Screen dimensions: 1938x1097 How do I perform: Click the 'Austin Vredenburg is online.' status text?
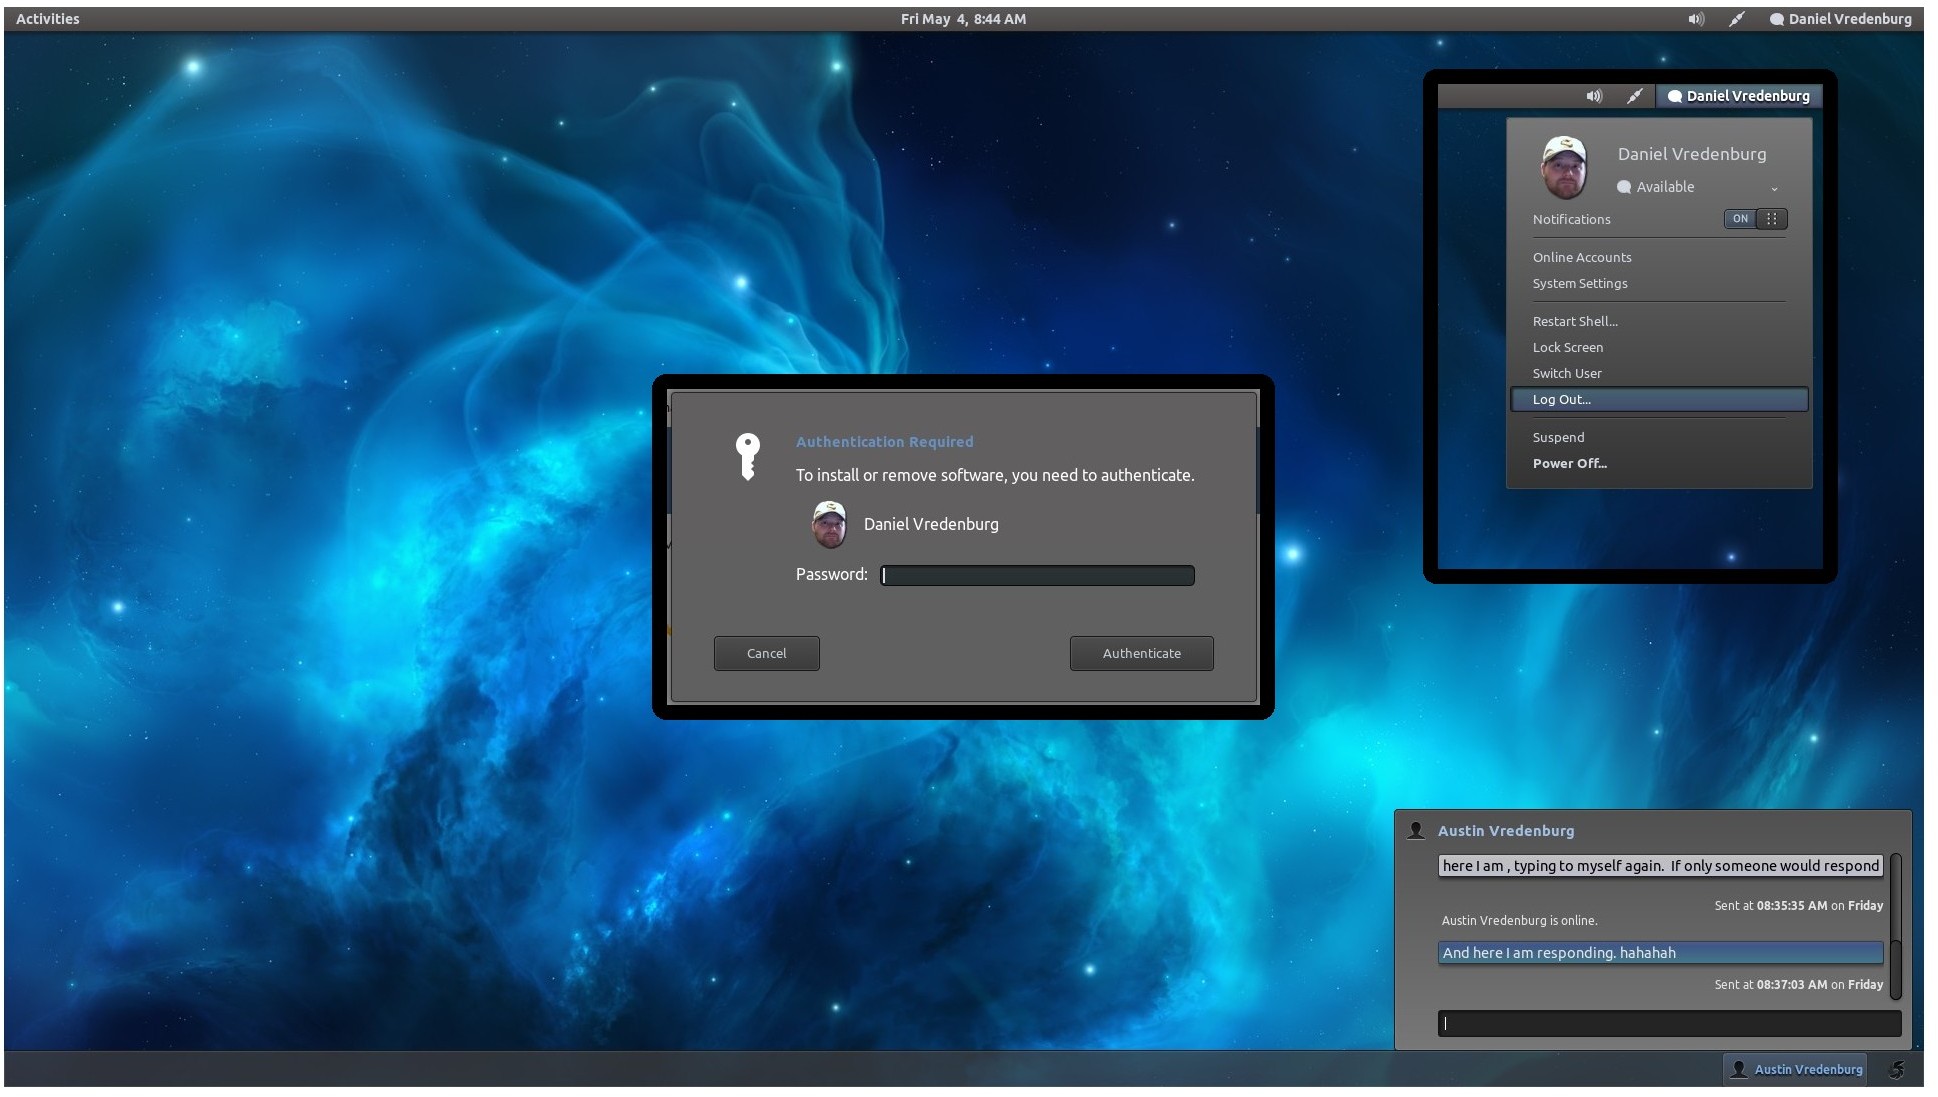click(1520, 920)
